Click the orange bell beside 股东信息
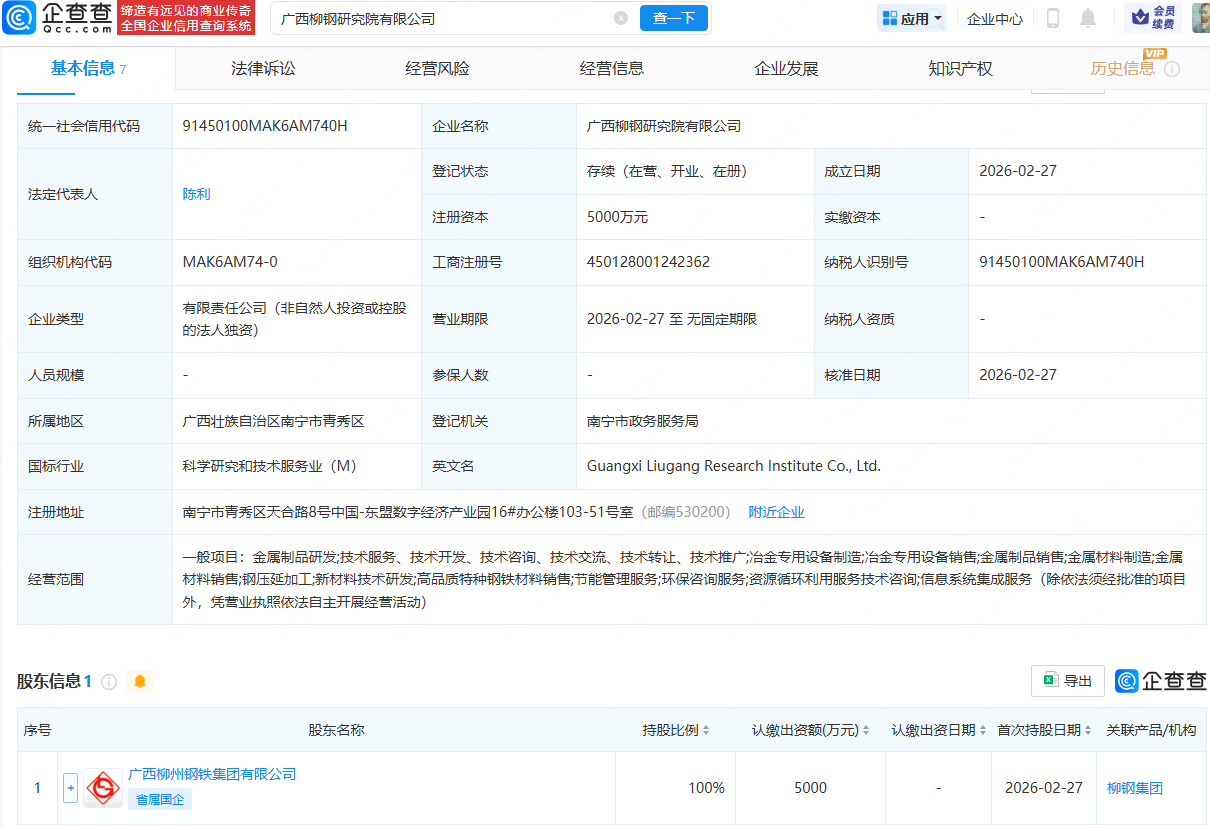 click(140, 682)
